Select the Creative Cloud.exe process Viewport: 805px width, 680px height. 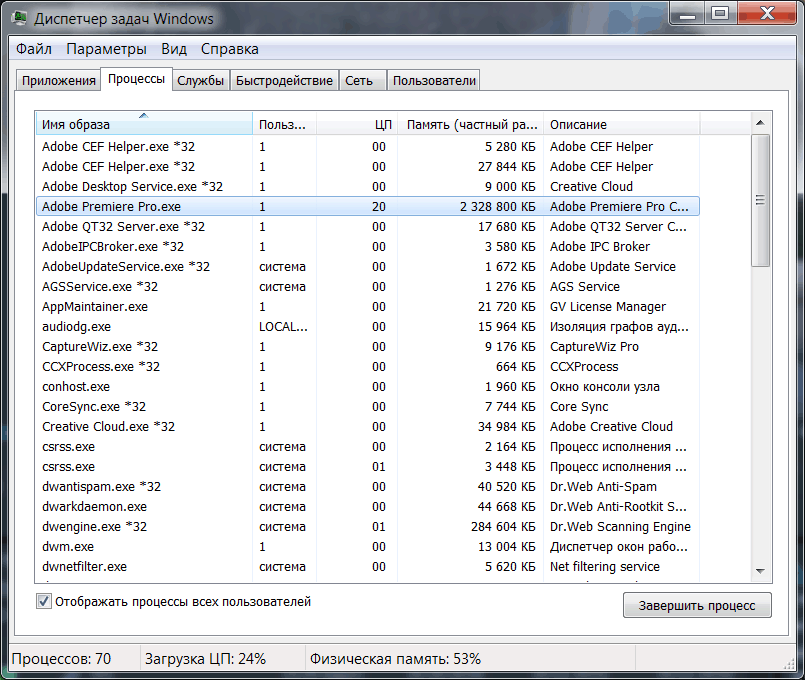click(x=368, y=426)
